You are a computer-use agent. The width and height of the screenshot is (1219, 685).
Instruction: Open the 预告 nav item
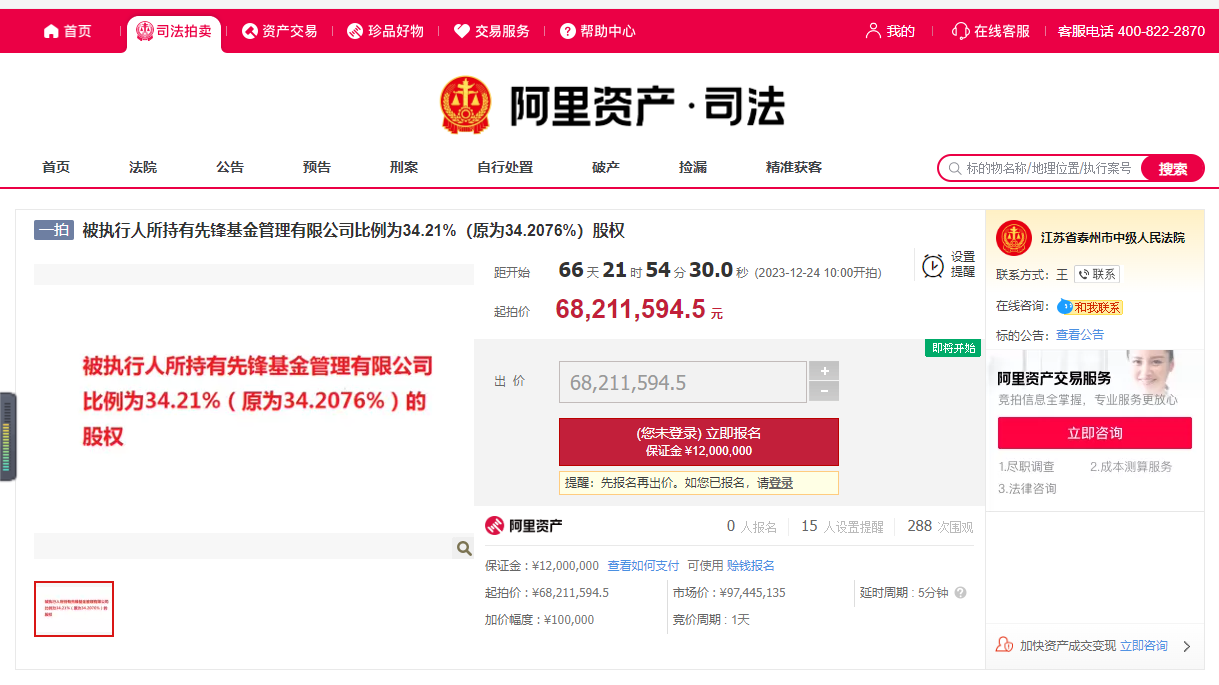click(317, 167)
